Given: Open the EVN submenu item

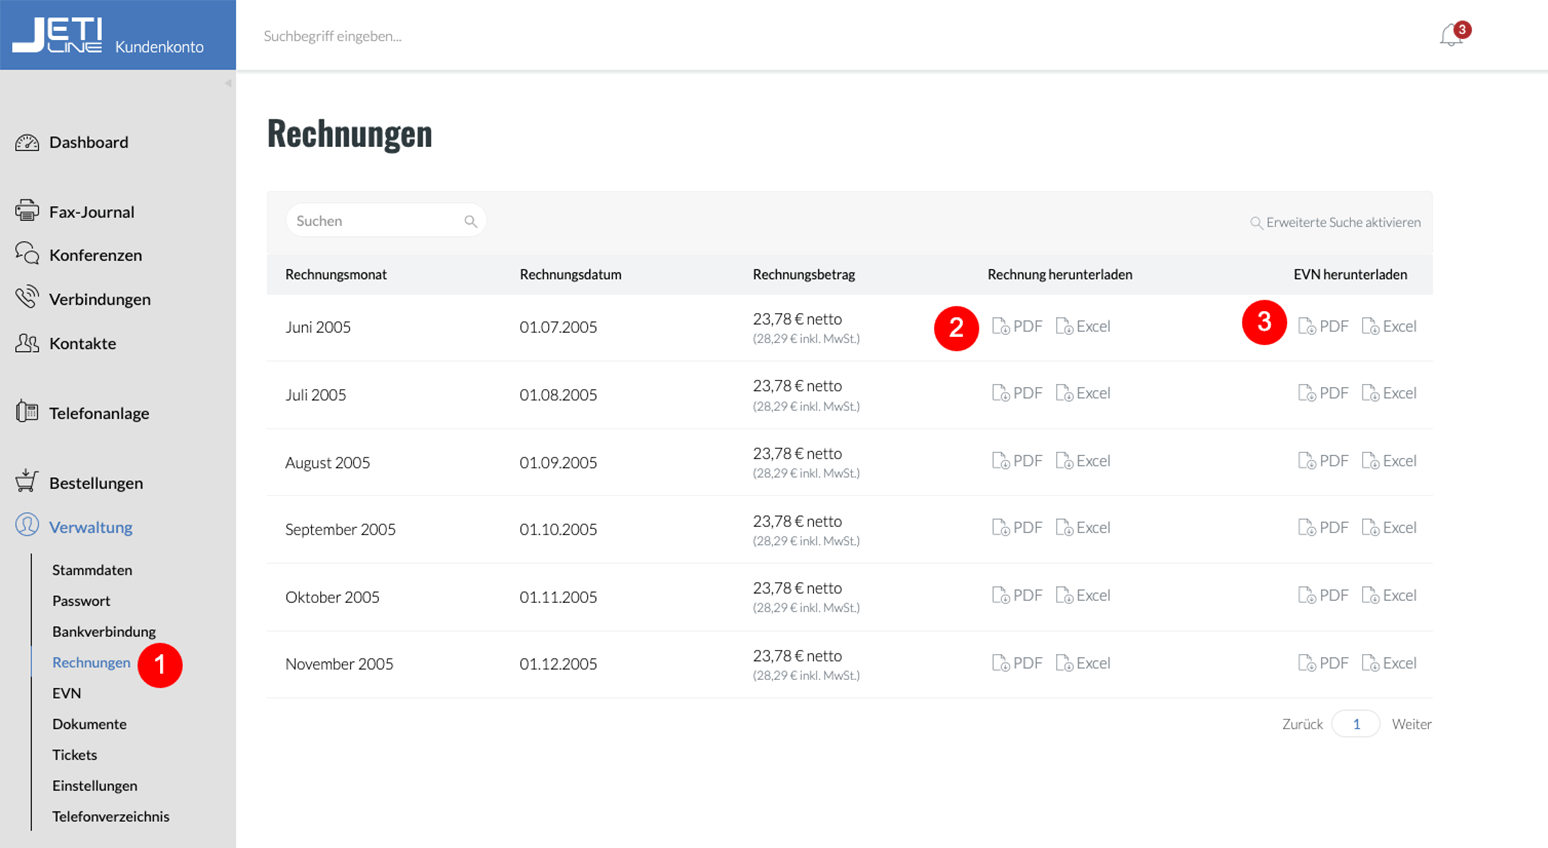Looking at the screenshot, I should (x=66, y=693).
